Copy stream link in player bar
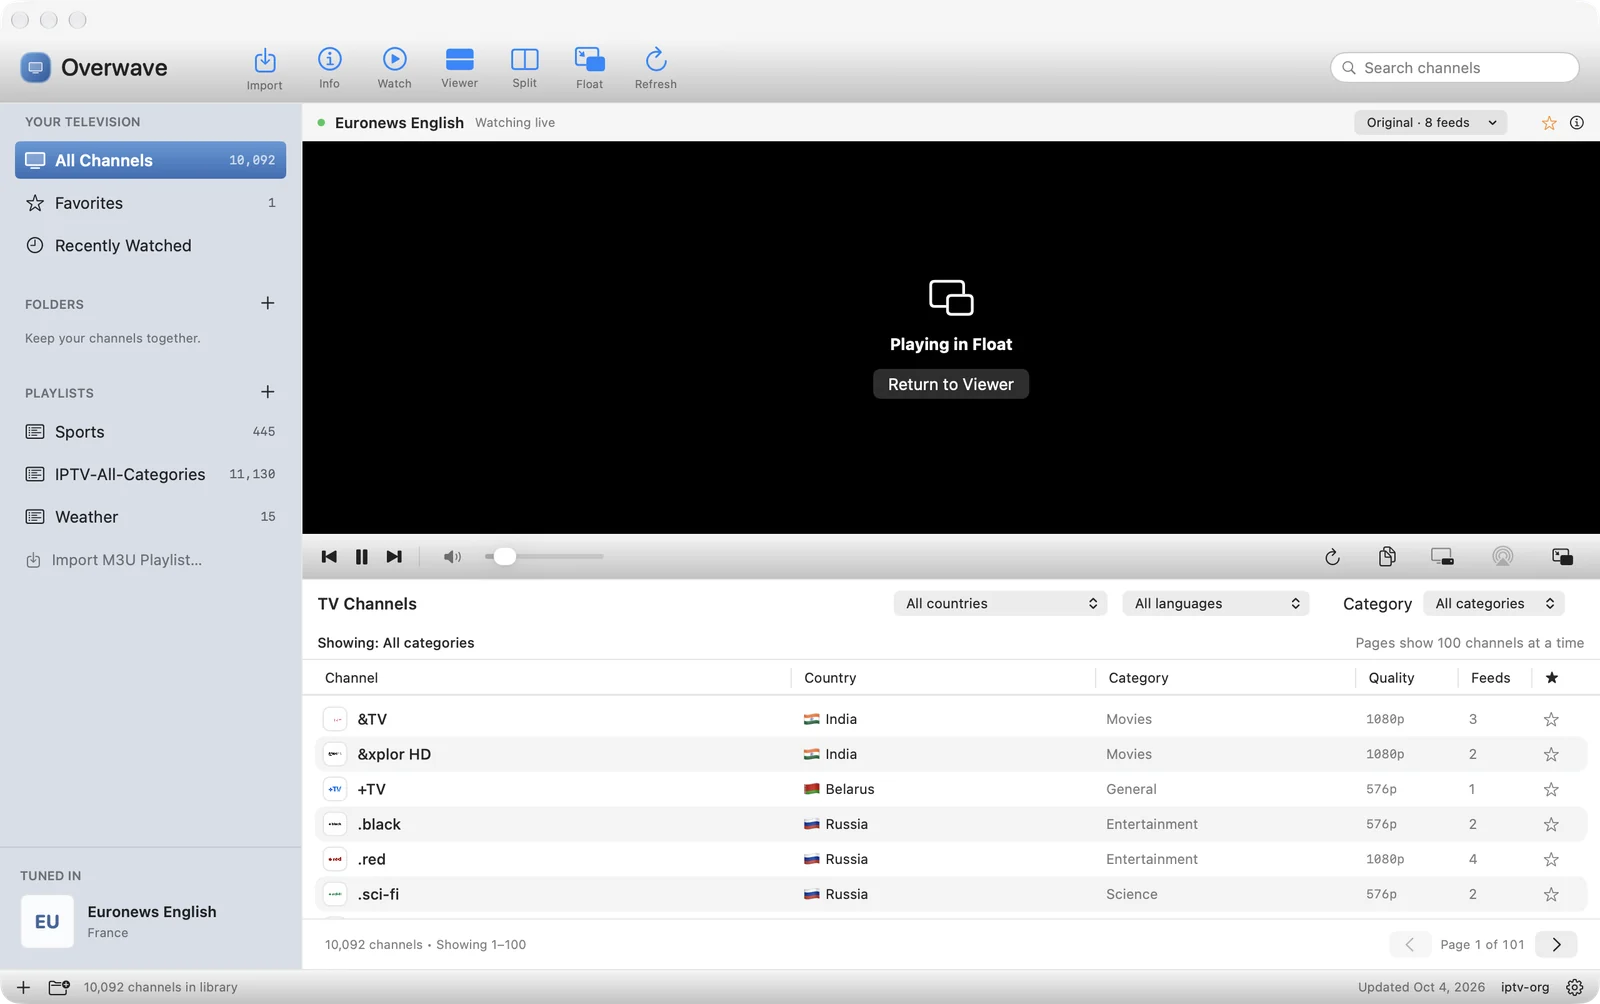 pyautogui.click(x=1387, y=557)
